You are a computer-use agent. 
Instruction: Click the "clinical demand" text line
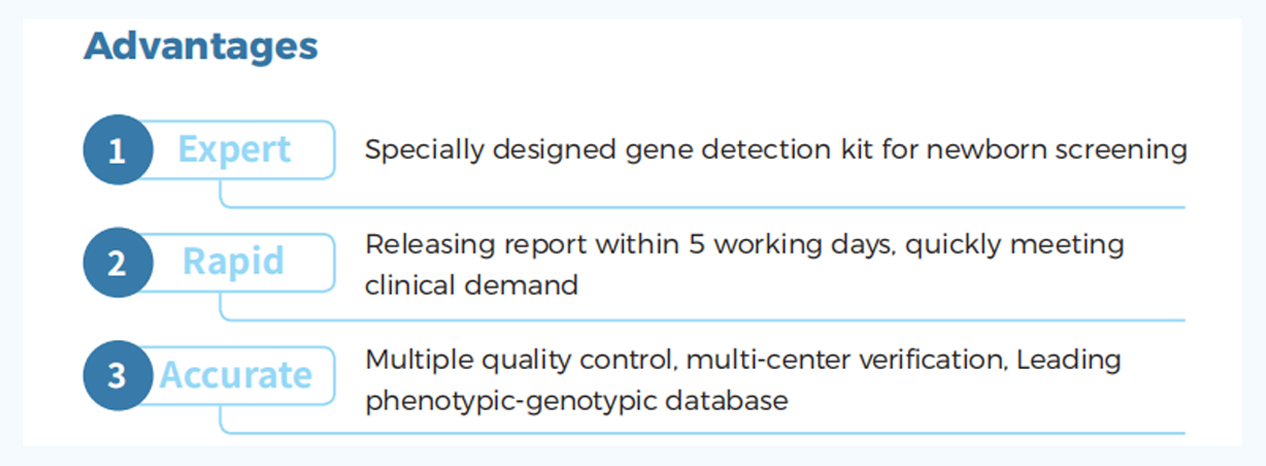pos(471,285)
